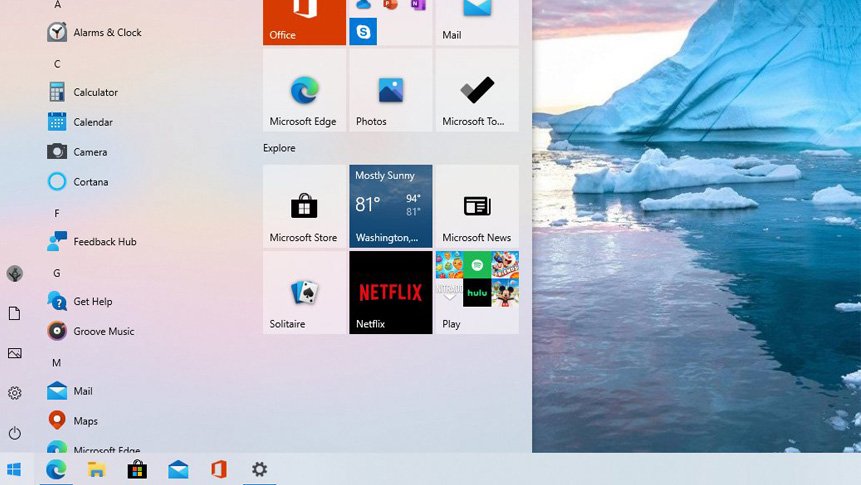This screenshot has width=861, height=485.
Task: Open Microsoft News tile
Action: point(476,206)
